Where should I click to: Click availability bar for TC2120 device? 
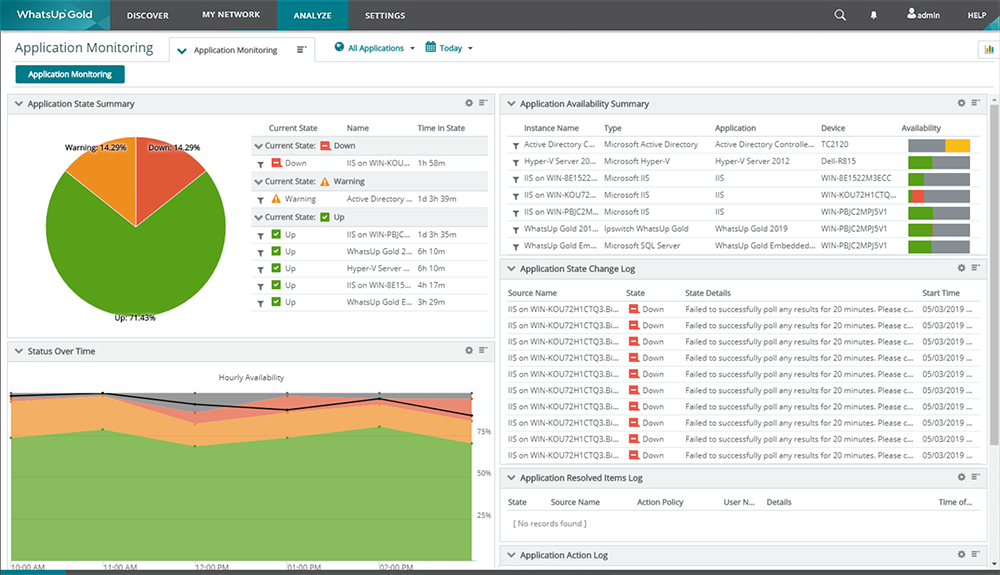[939, 146]
